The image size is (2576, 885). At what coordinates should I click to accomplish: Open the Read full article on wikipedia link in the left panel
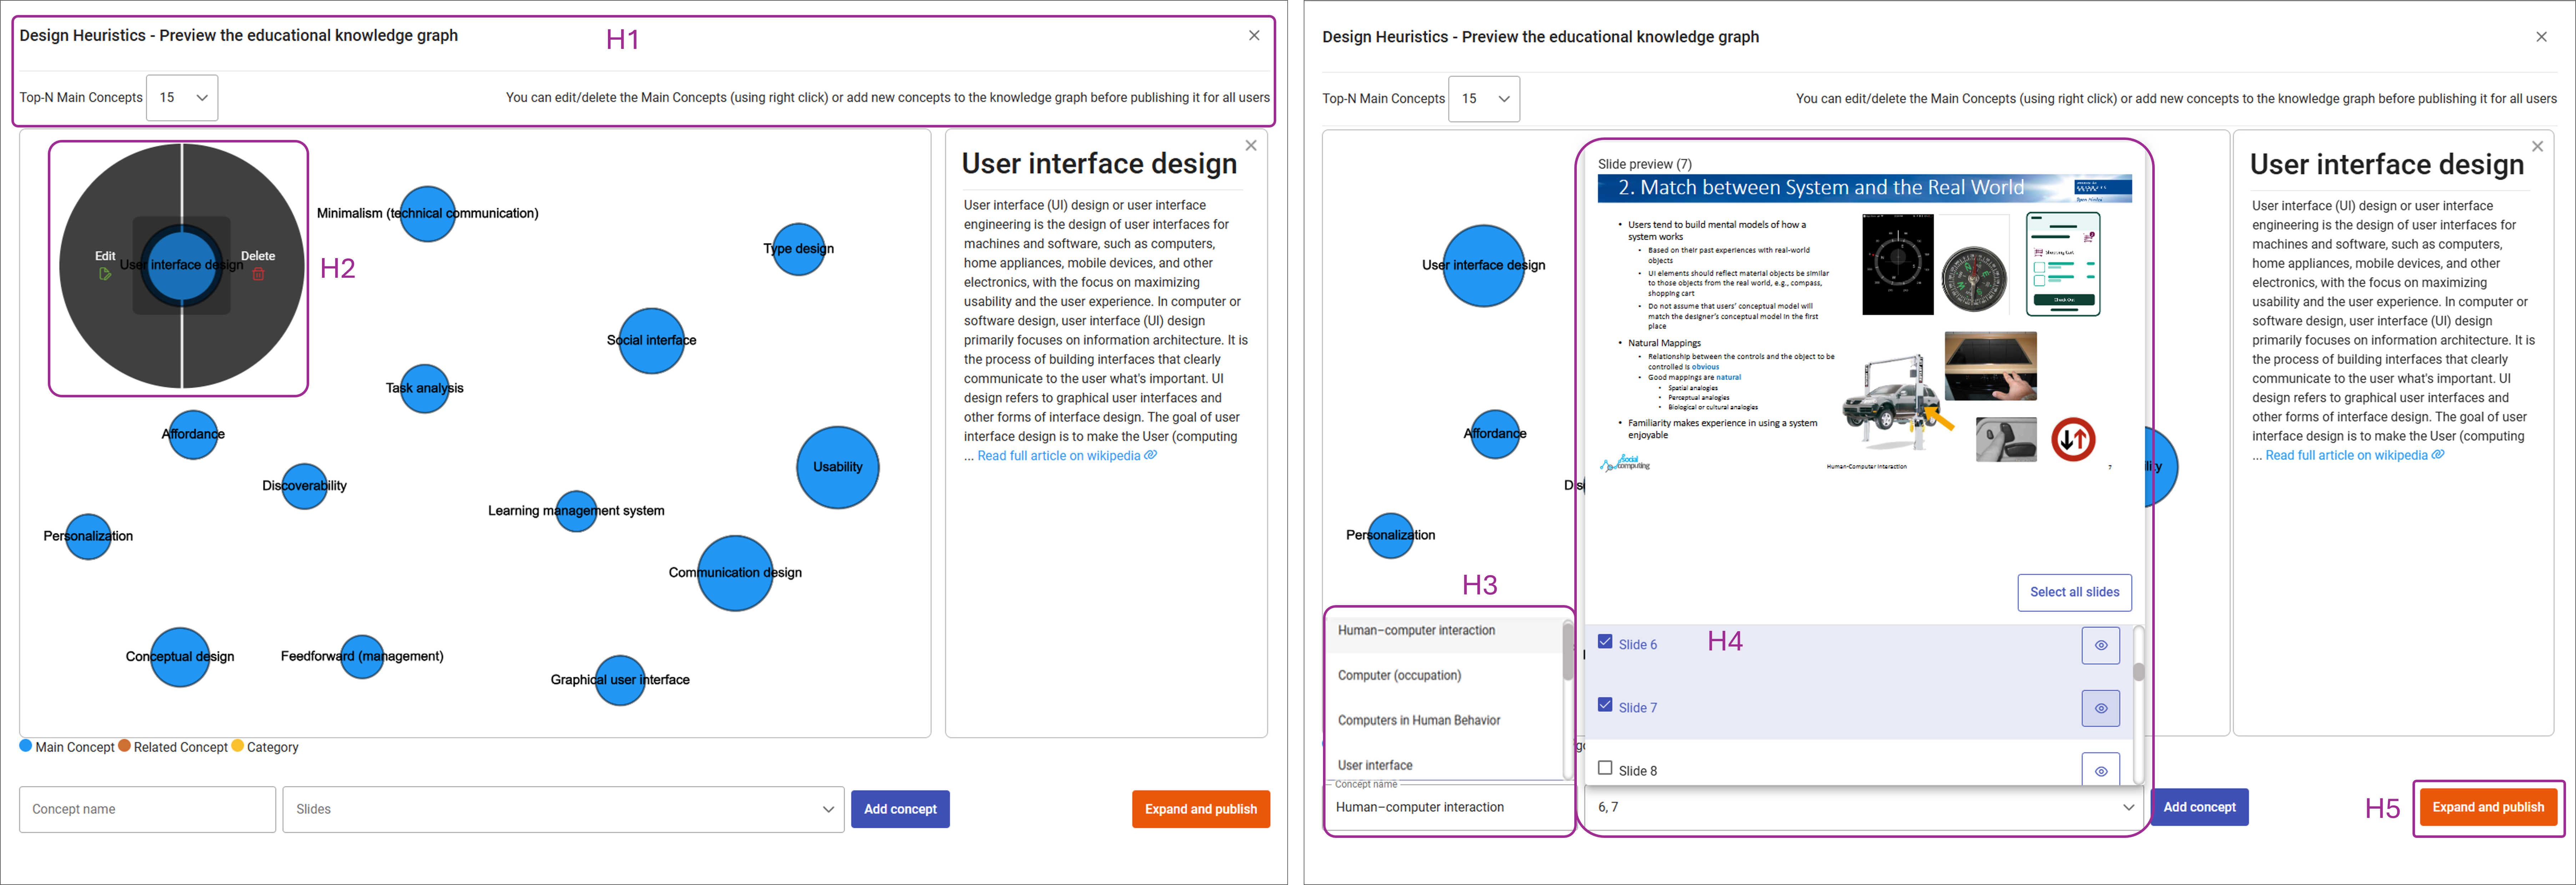1059,456
